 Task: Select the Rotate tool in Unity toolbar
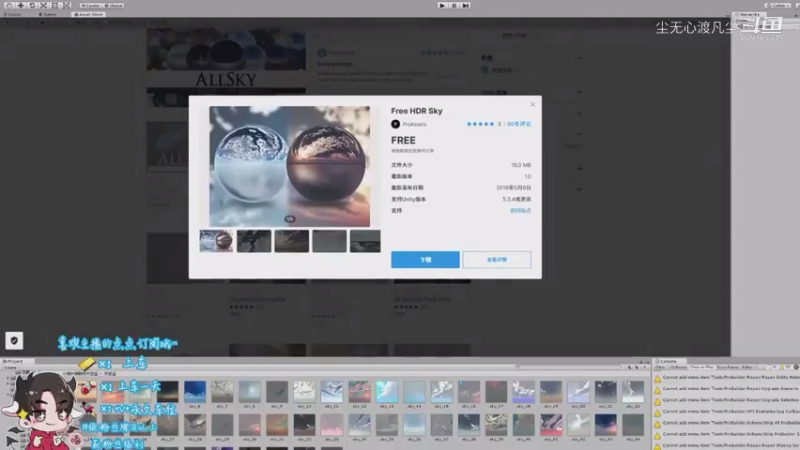point(32,5)
